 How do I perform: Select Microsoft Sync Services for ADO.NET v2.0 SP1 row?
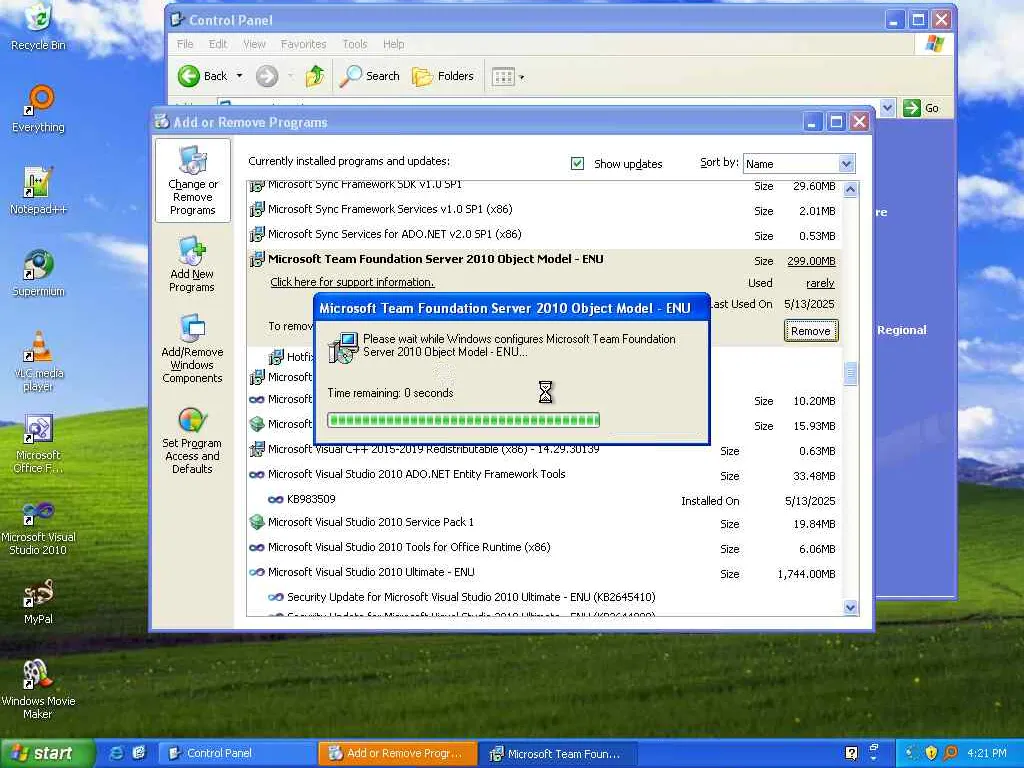click(x=545, y=235)
